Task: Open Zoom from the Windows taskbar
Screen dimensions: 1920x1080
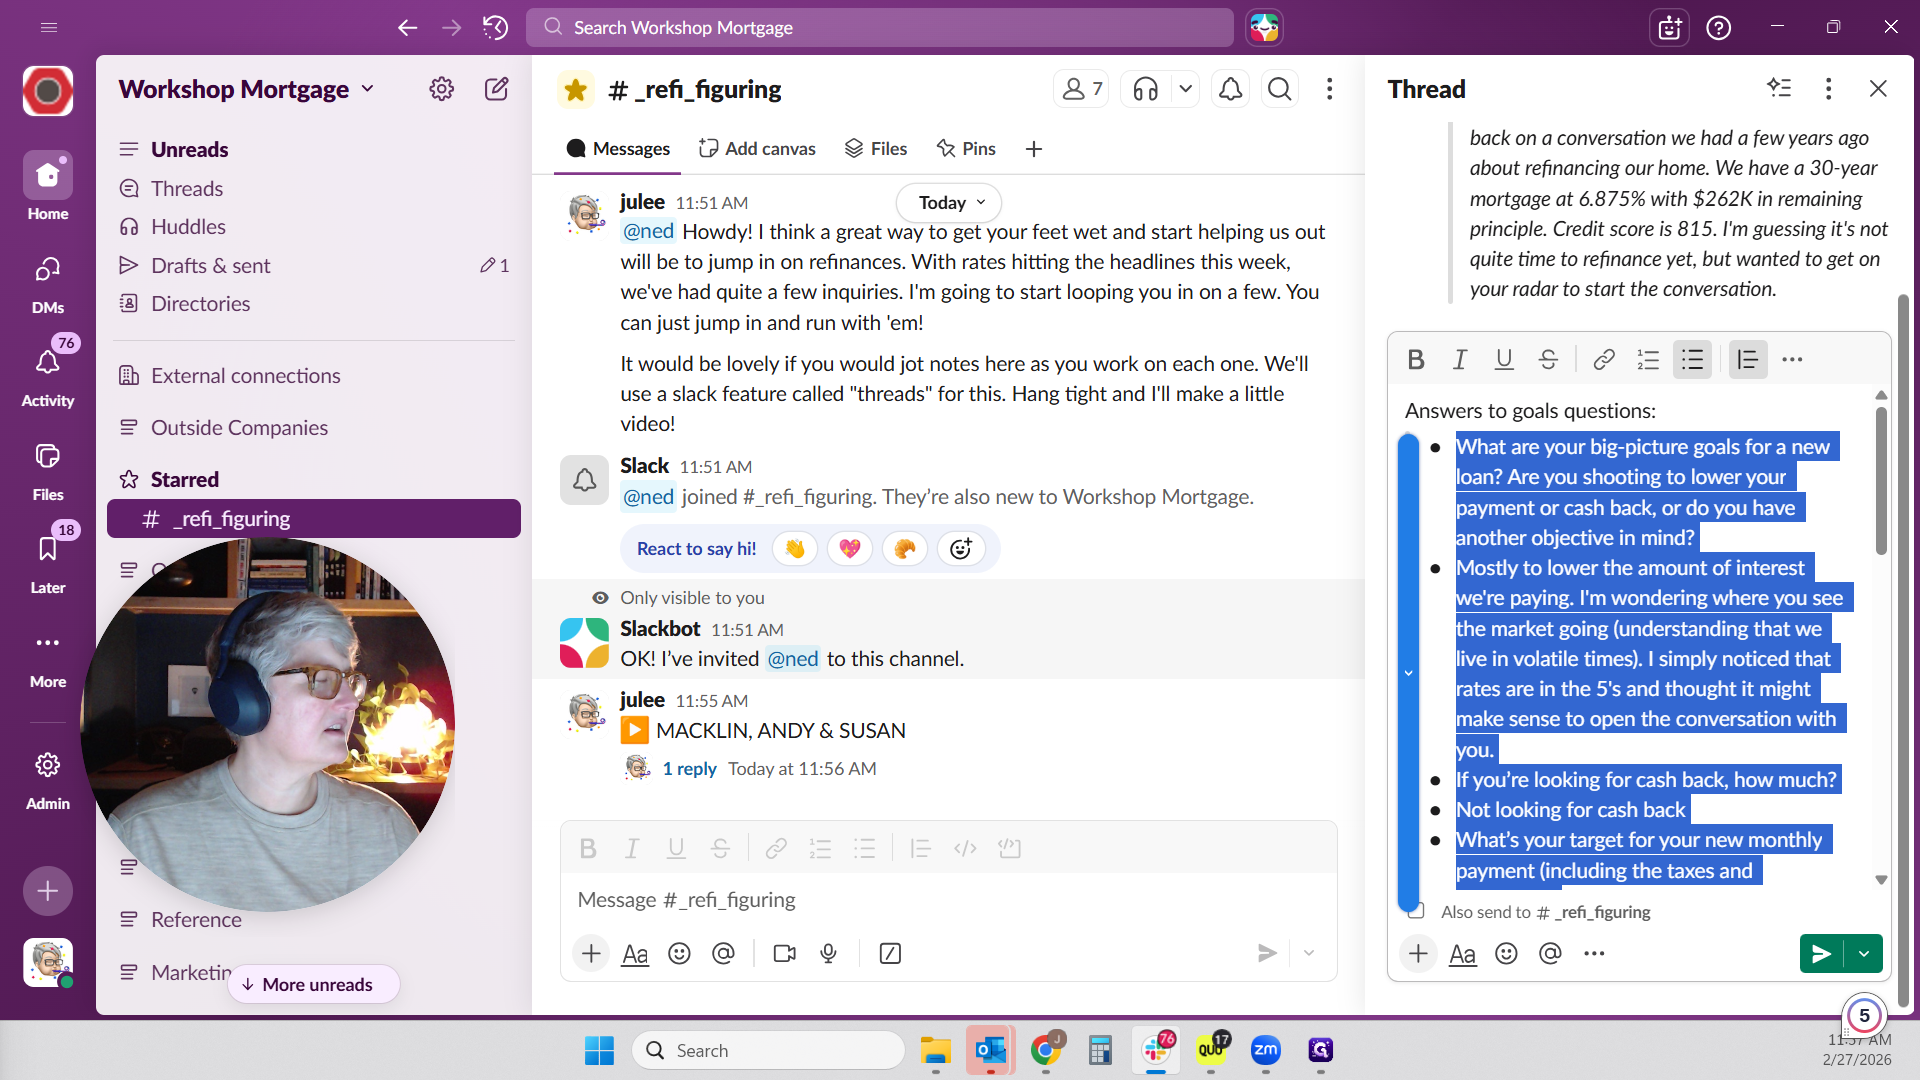Action: 1265,1050
